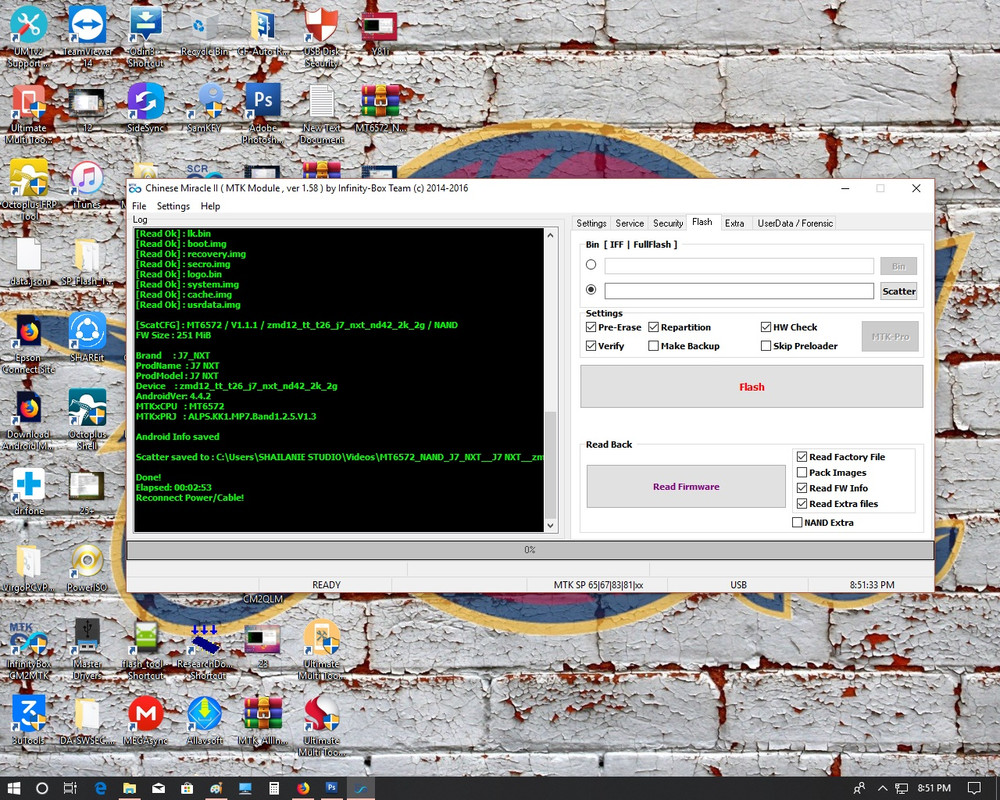
Task: Select New Text Document desktop icon
Action: pos(321,112)
